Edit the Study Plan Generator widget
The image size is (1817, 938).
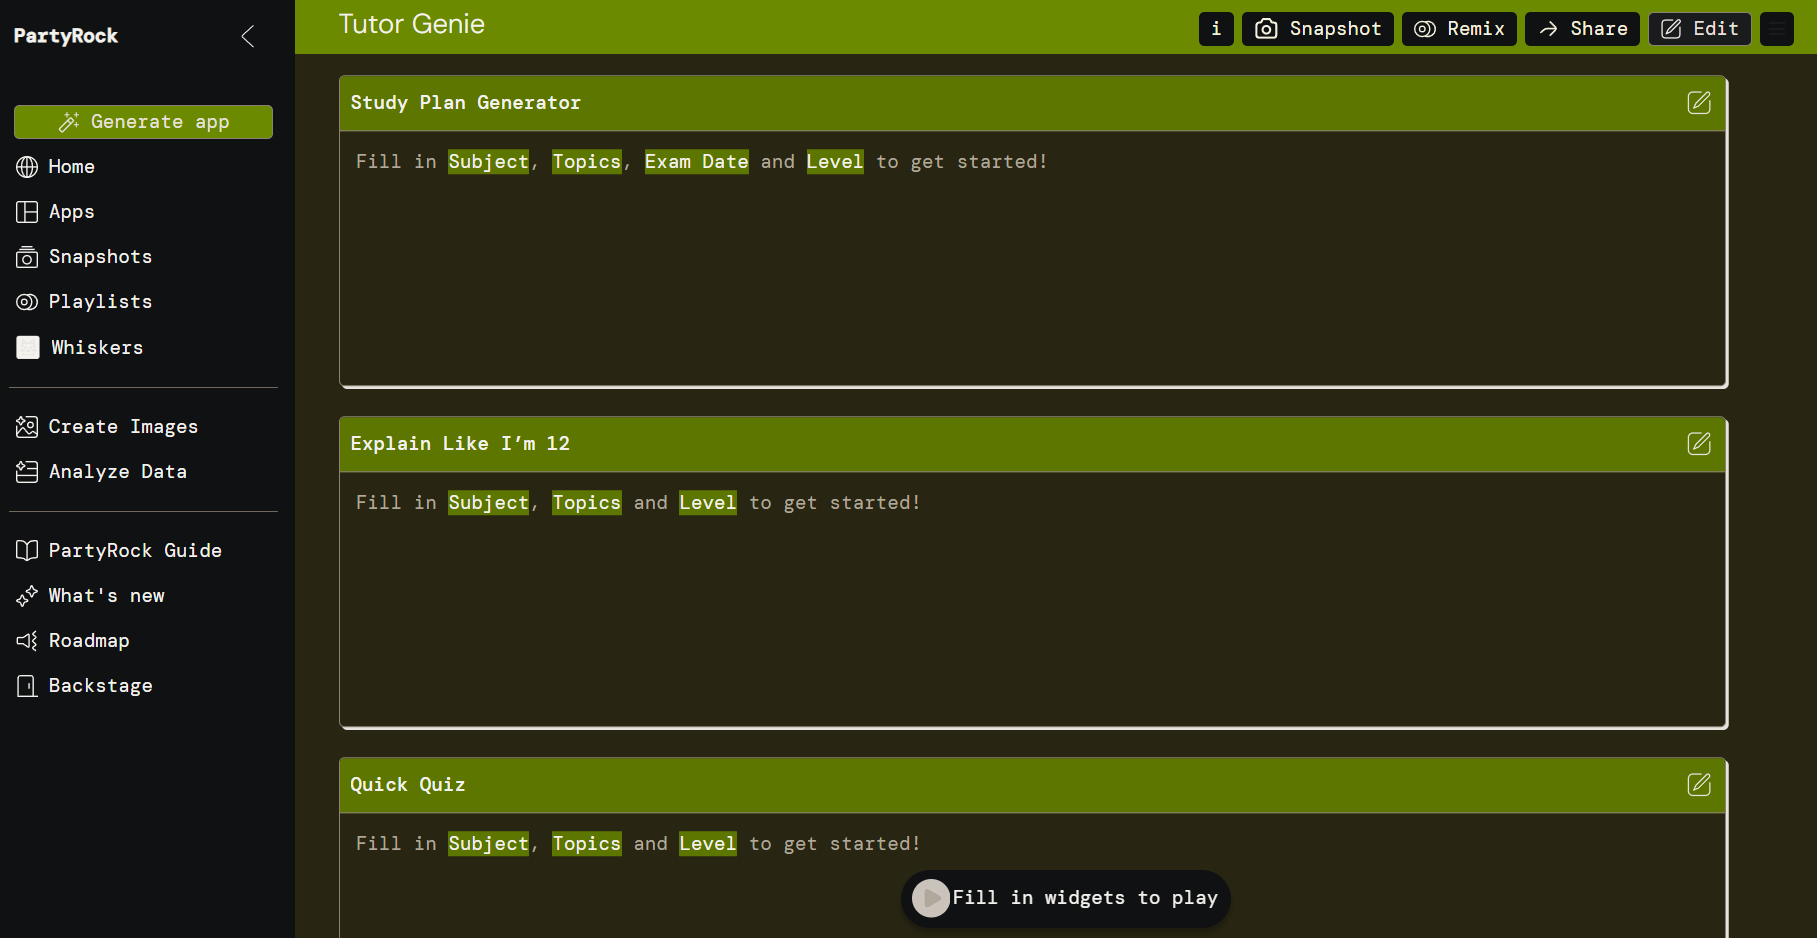click(x=1699, y=103)
